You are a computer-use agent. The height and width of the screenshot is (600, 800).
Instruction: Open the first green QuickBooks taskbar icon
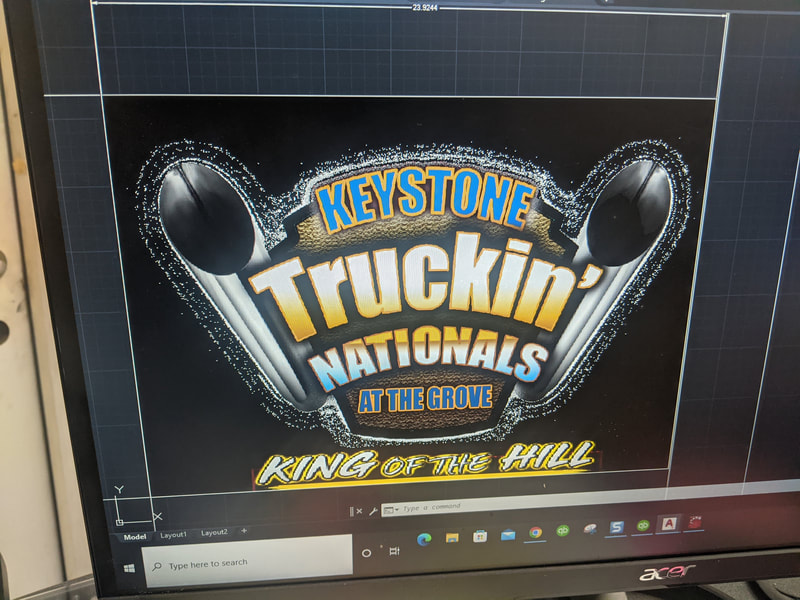tap(563, 531)
